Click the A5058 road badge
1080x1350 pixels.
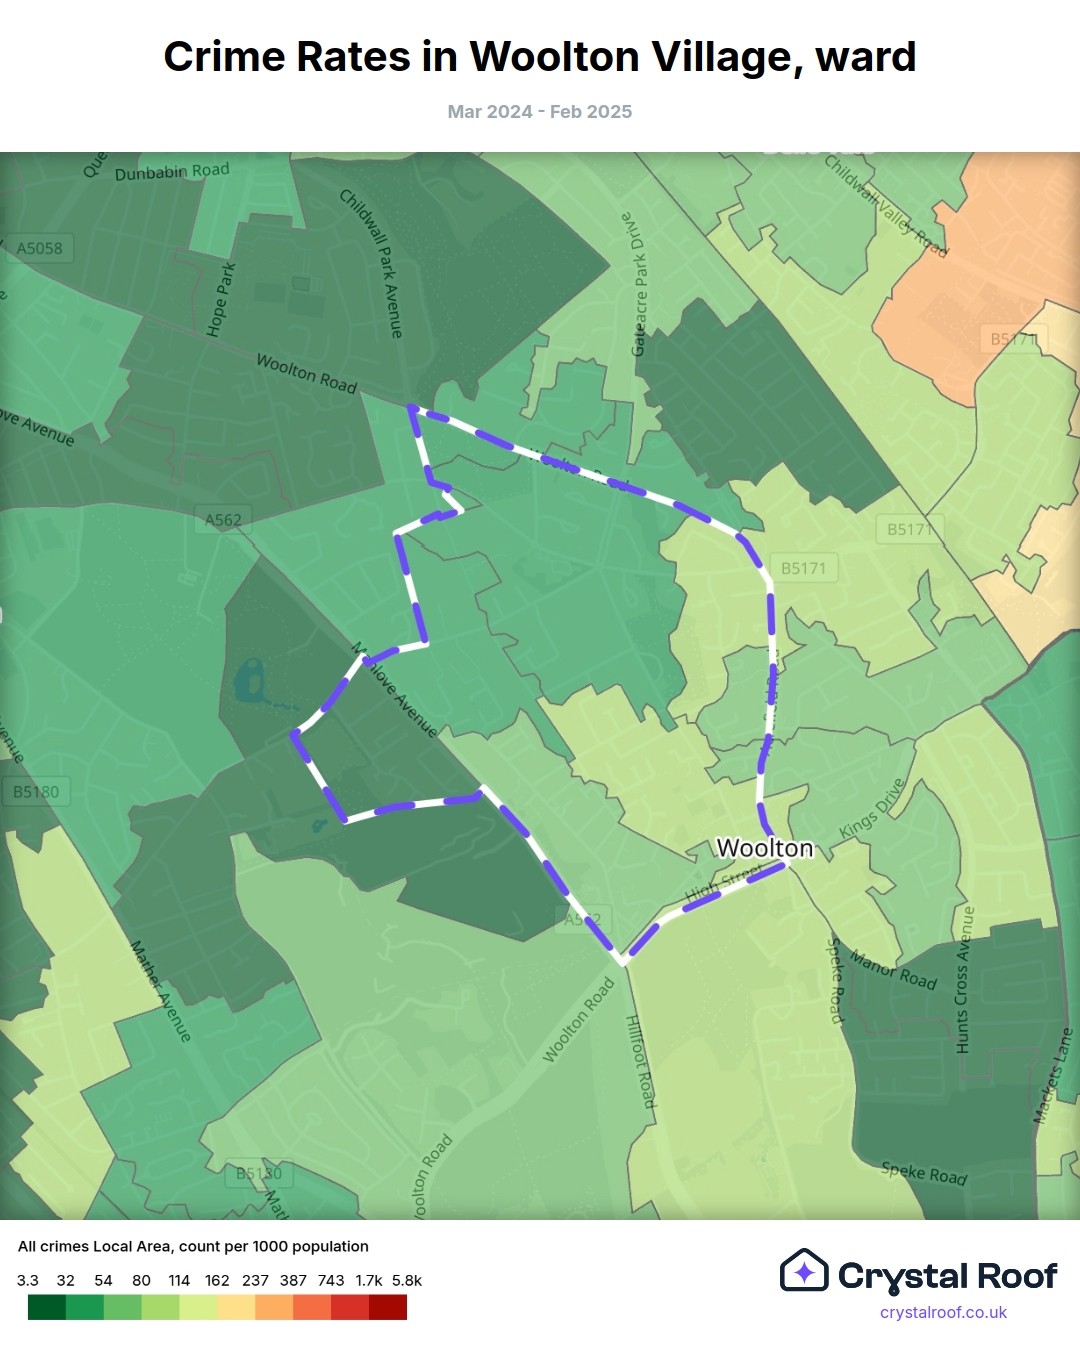40,248
